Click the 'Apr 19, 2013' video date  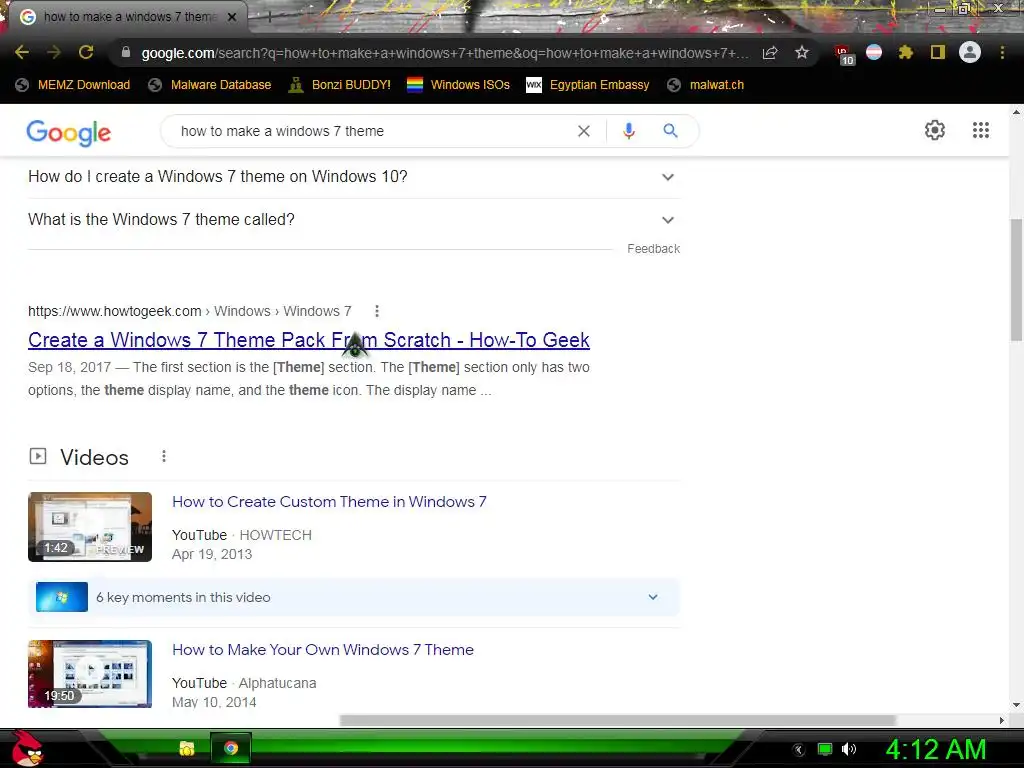click(x=212, y=554)
